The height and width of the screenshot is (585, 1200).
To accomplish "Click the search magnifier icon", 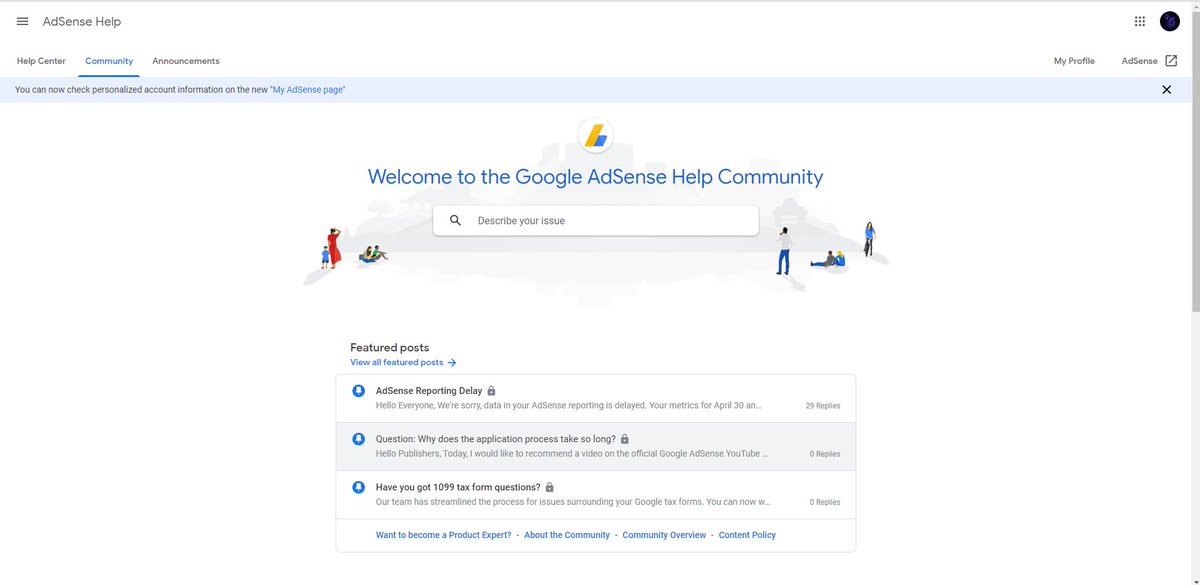I will [x=456, y=220].
